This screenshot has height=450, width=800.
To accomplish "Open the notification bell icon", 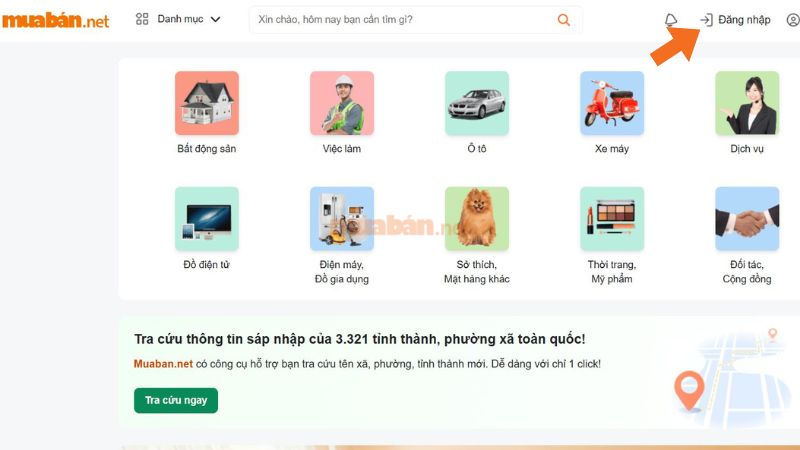I will (x=671, y=20).
